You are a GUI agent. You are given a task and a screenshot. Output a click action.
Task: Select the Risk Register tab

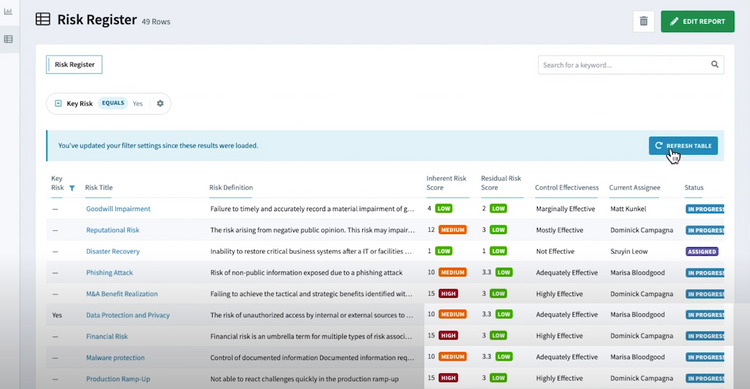[x=74, y=65]
